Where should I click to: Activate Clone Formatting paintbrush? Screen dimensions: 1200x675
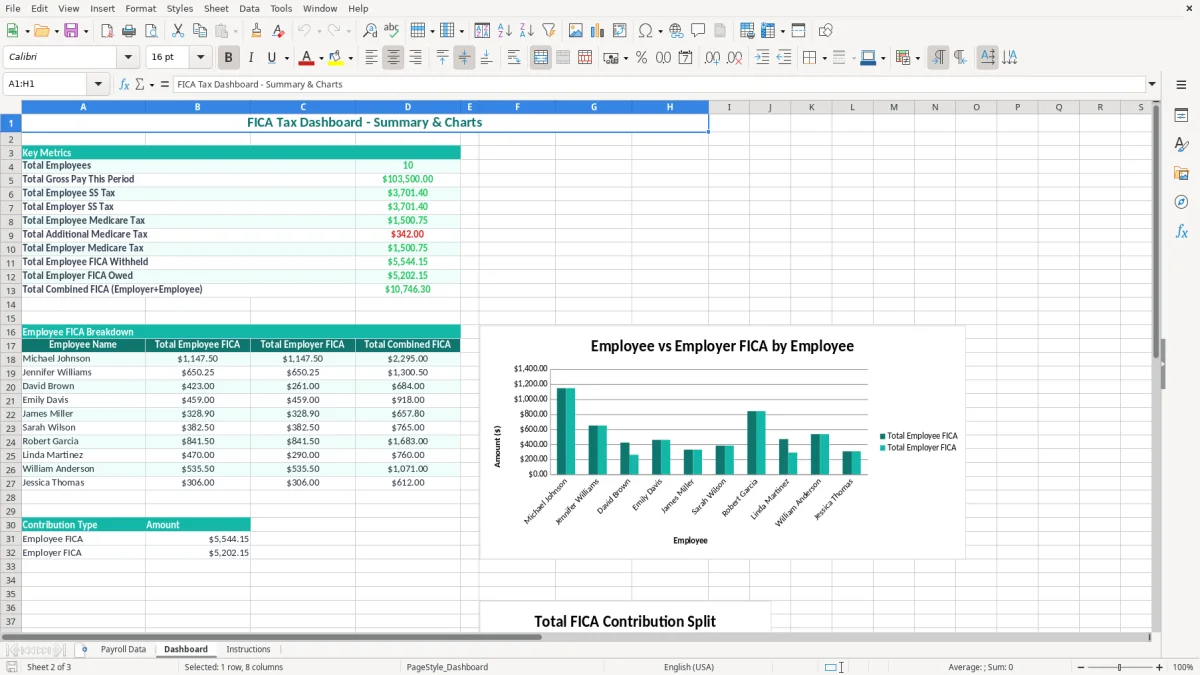pyautogui.click(x=257, y=31)
